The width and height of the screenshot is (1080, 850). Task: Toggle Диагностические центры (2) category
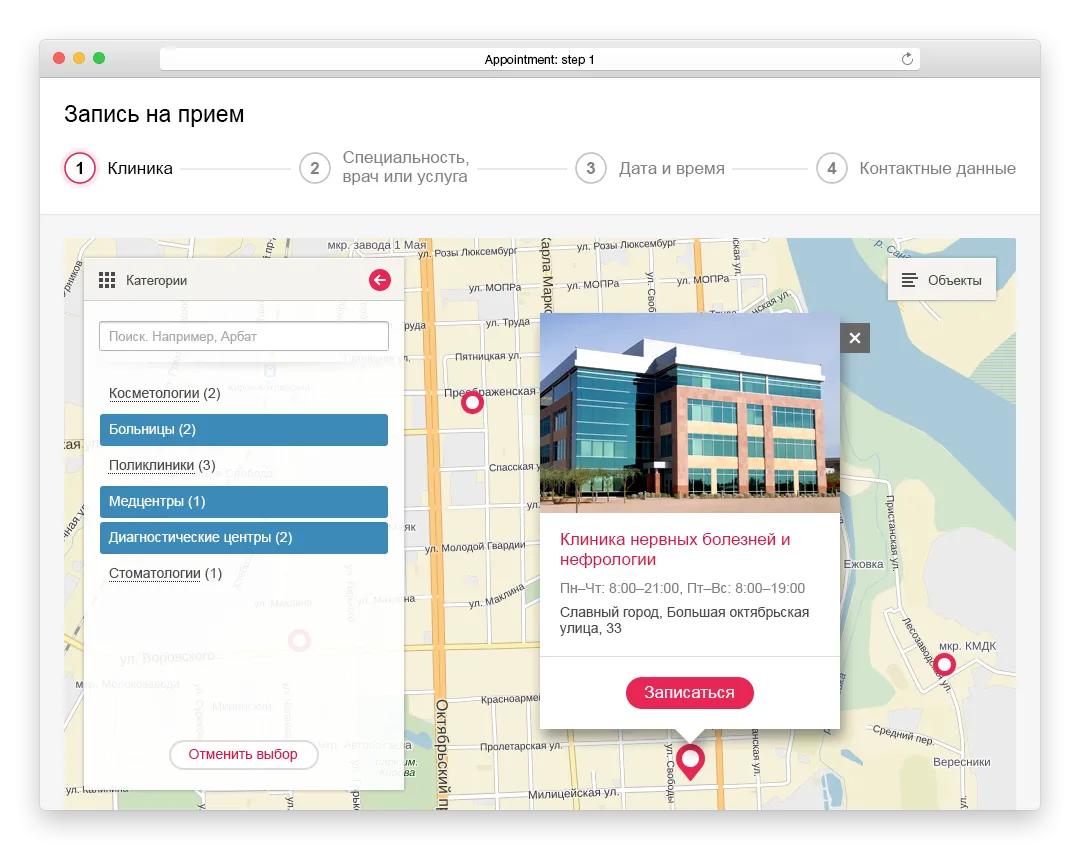coord(244,538)
